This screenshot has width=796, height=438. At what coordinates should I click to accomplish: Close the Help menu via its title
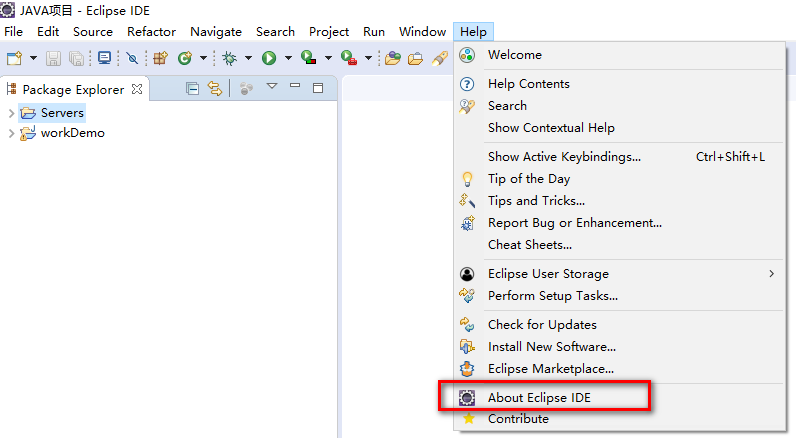click(x=473, y=31)
